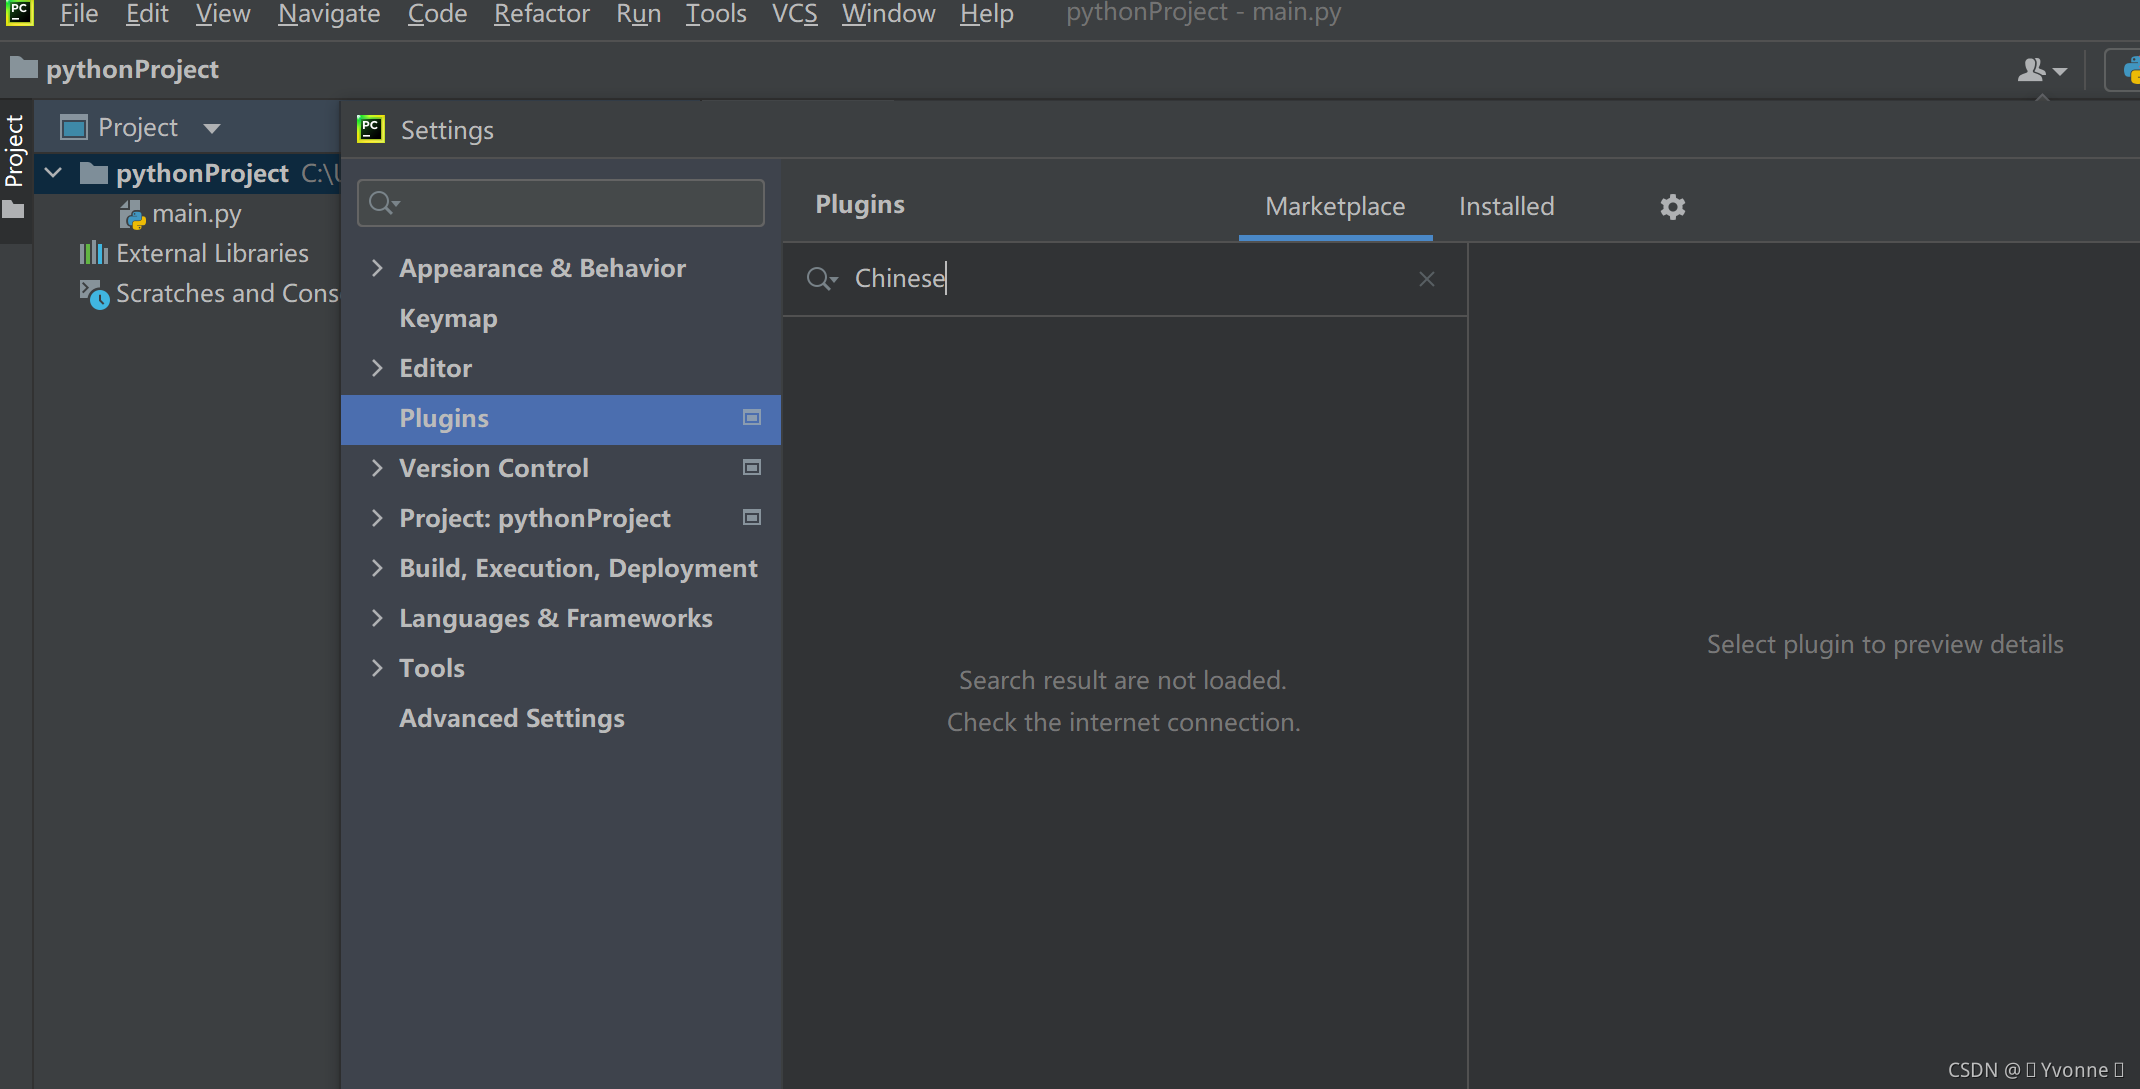Screen dimensions: 2140x1089
Task: Collapse the pythonProject tree node
Action: point(54,173)
